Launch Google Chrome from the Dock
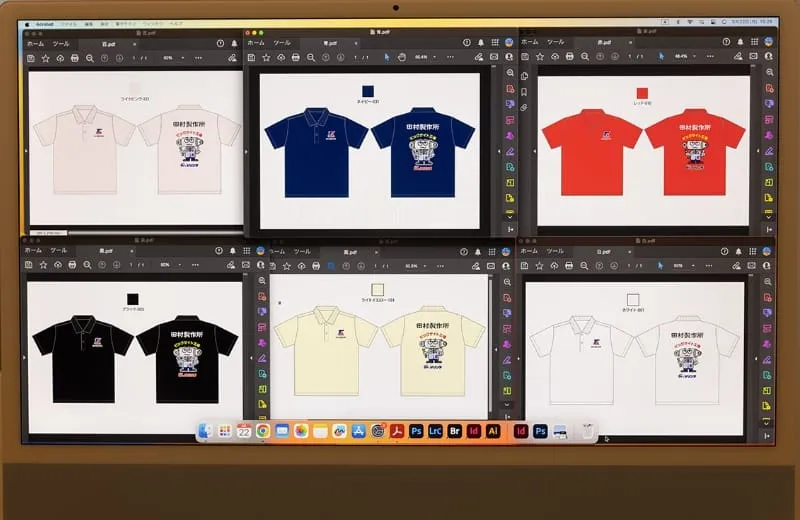The width and height of the screenshot is (800, 520). (263, 431)
